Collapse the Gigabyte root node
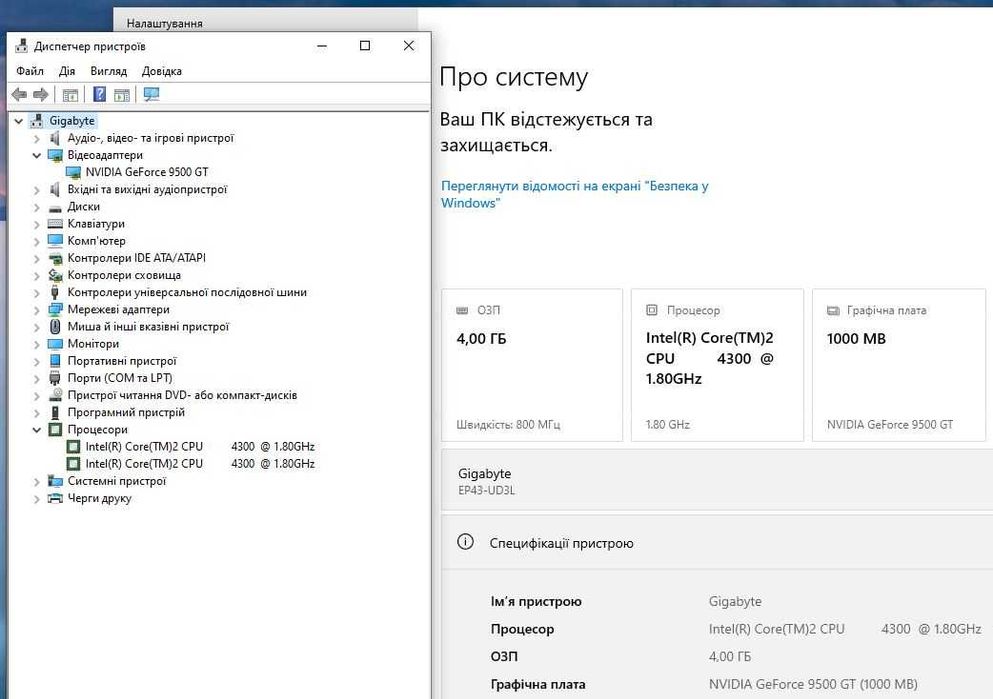This screenshot has height=699, width=993. [19, 121]
